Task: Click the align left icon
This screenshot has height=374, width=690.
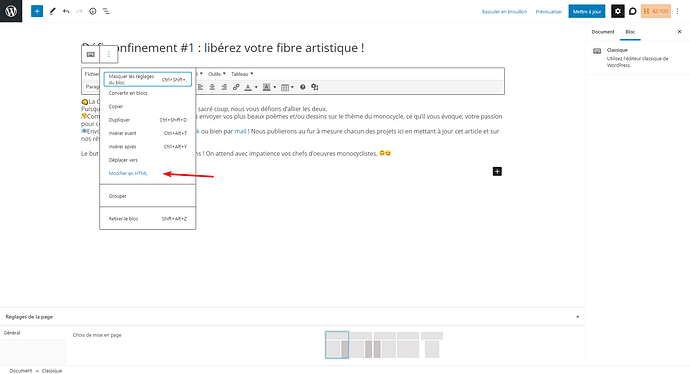Action: coord(200,87)
